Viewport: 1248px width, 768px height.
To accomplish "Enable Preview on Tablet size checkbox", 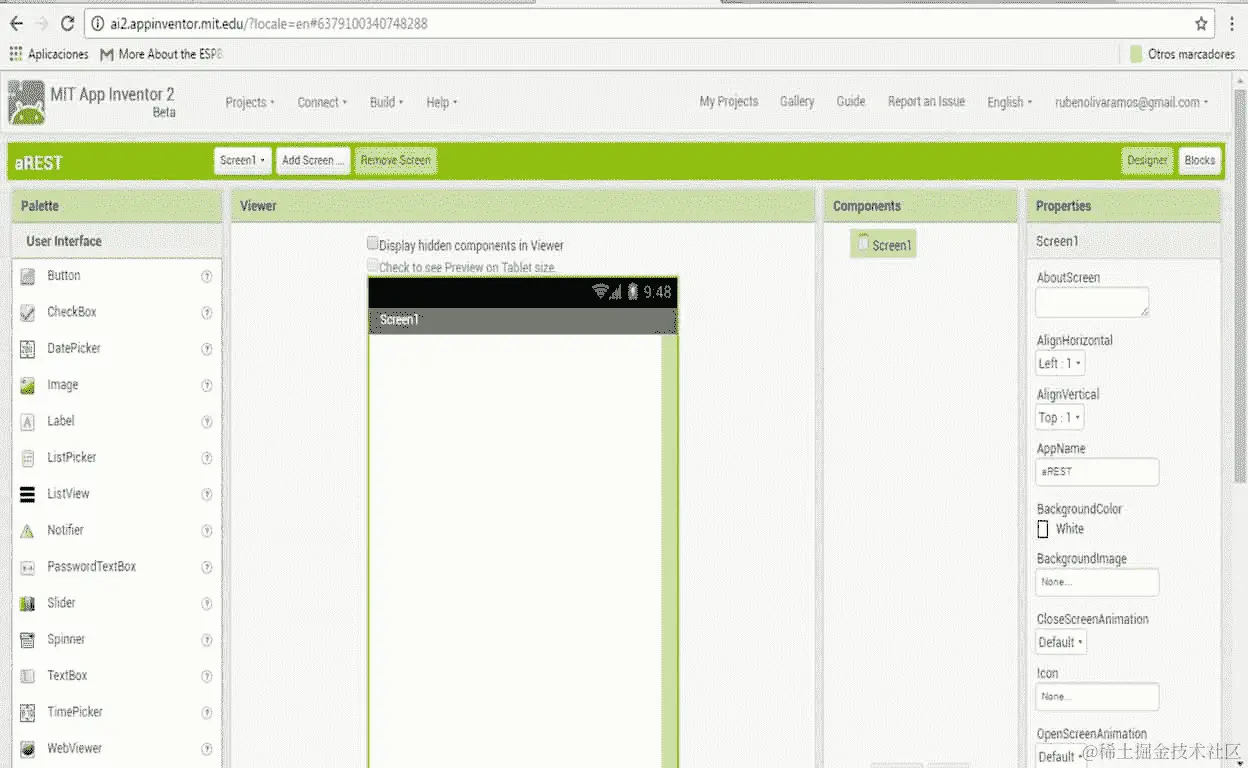I will click(x=373, y=266).
